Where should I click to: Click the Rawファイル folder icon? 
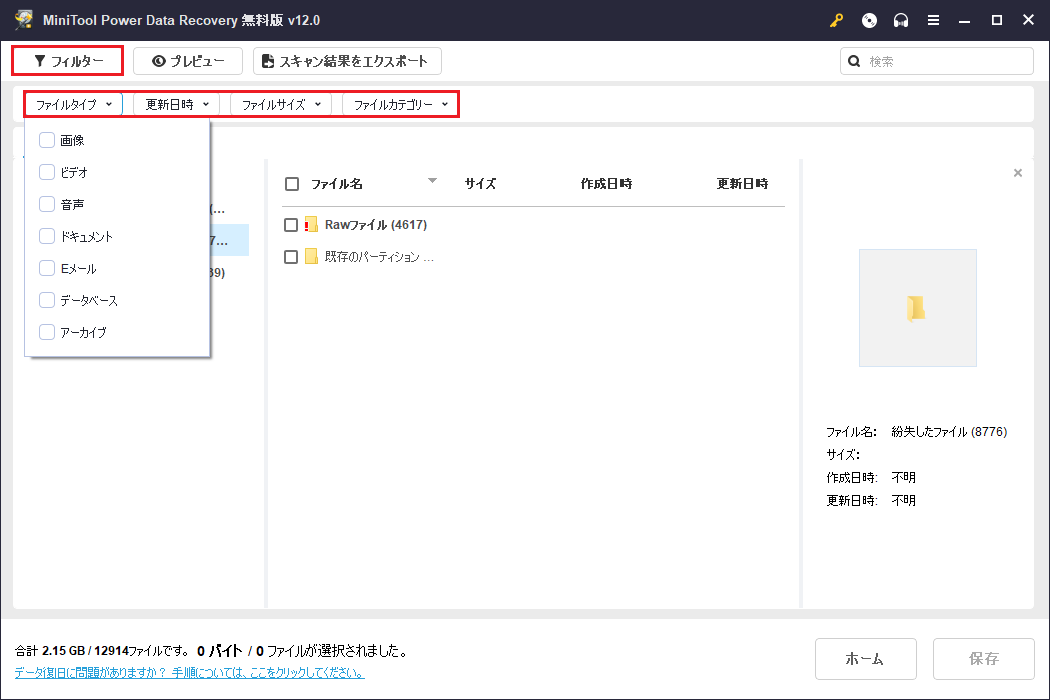coord(311,225)
